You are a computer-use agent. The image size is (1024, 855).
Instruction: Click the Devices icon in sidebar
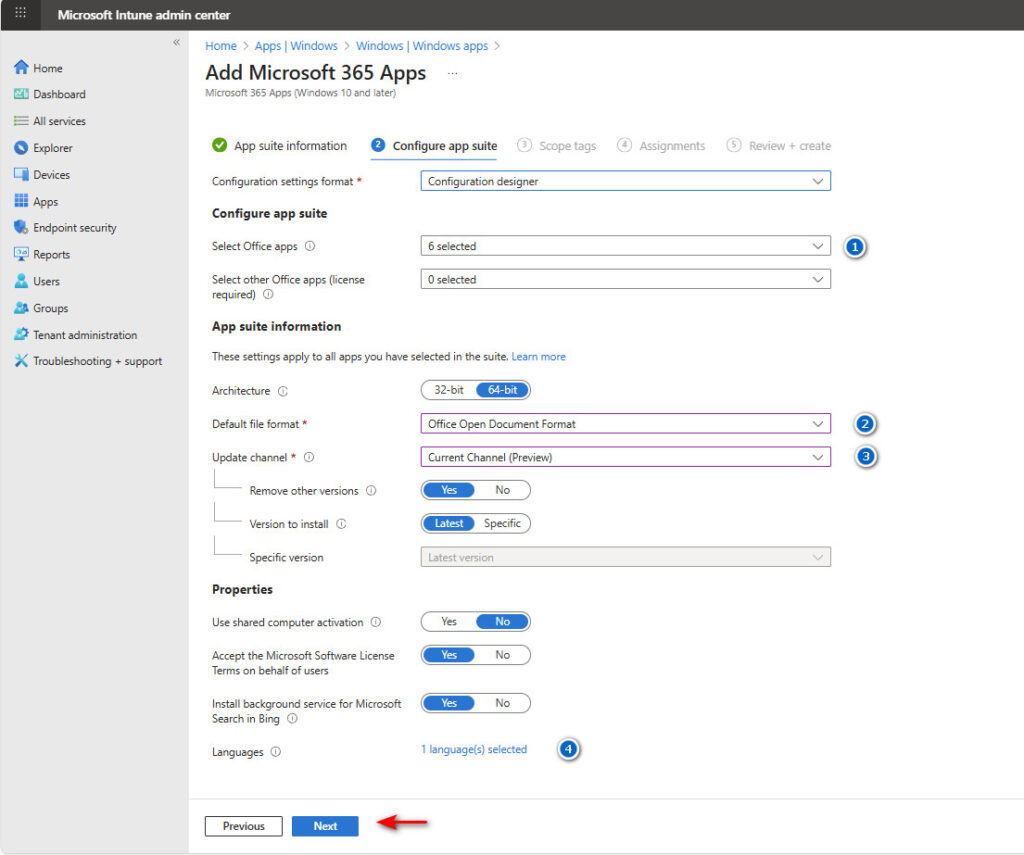coord(21,175)
